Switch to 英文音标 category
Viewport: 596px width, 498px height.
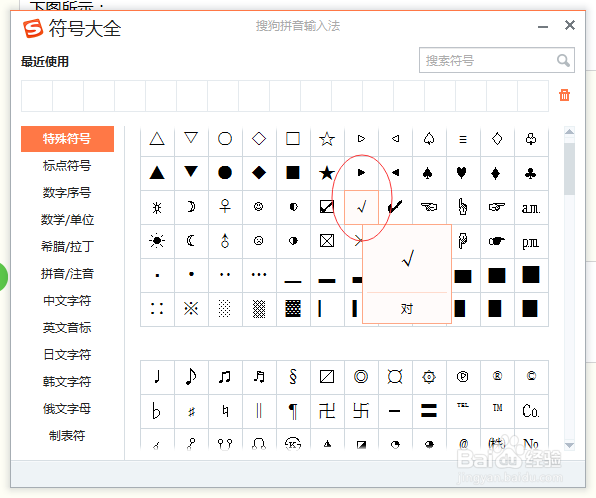[x=67, y=328]
